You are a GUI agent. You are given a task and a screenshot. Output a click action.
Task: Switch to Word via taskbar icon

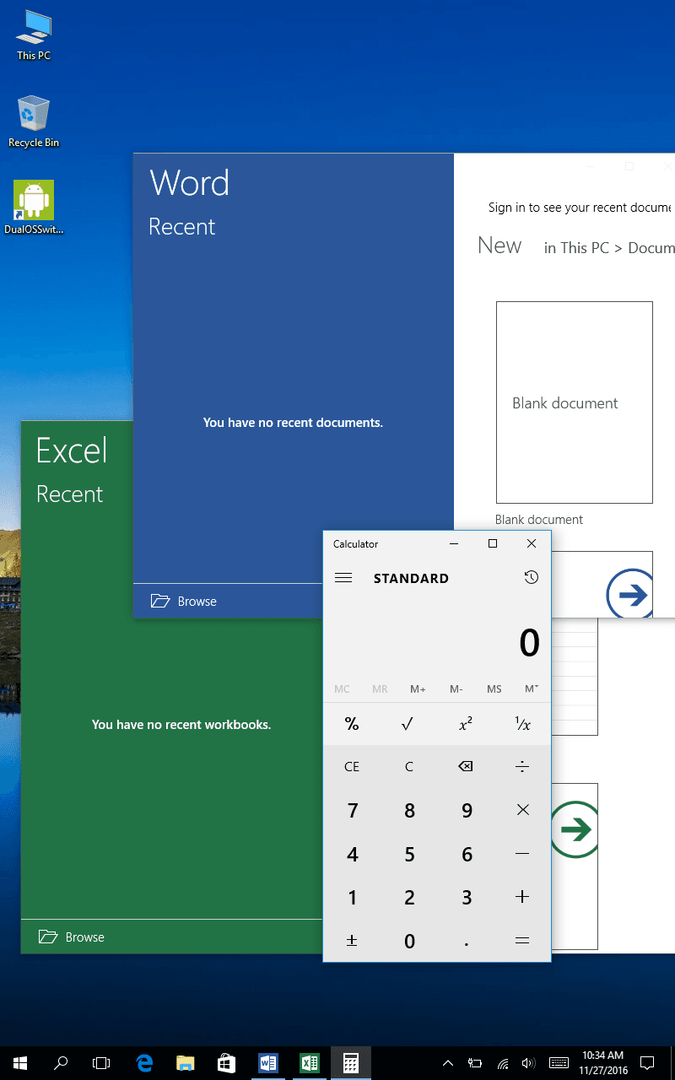coord(268,1063)
